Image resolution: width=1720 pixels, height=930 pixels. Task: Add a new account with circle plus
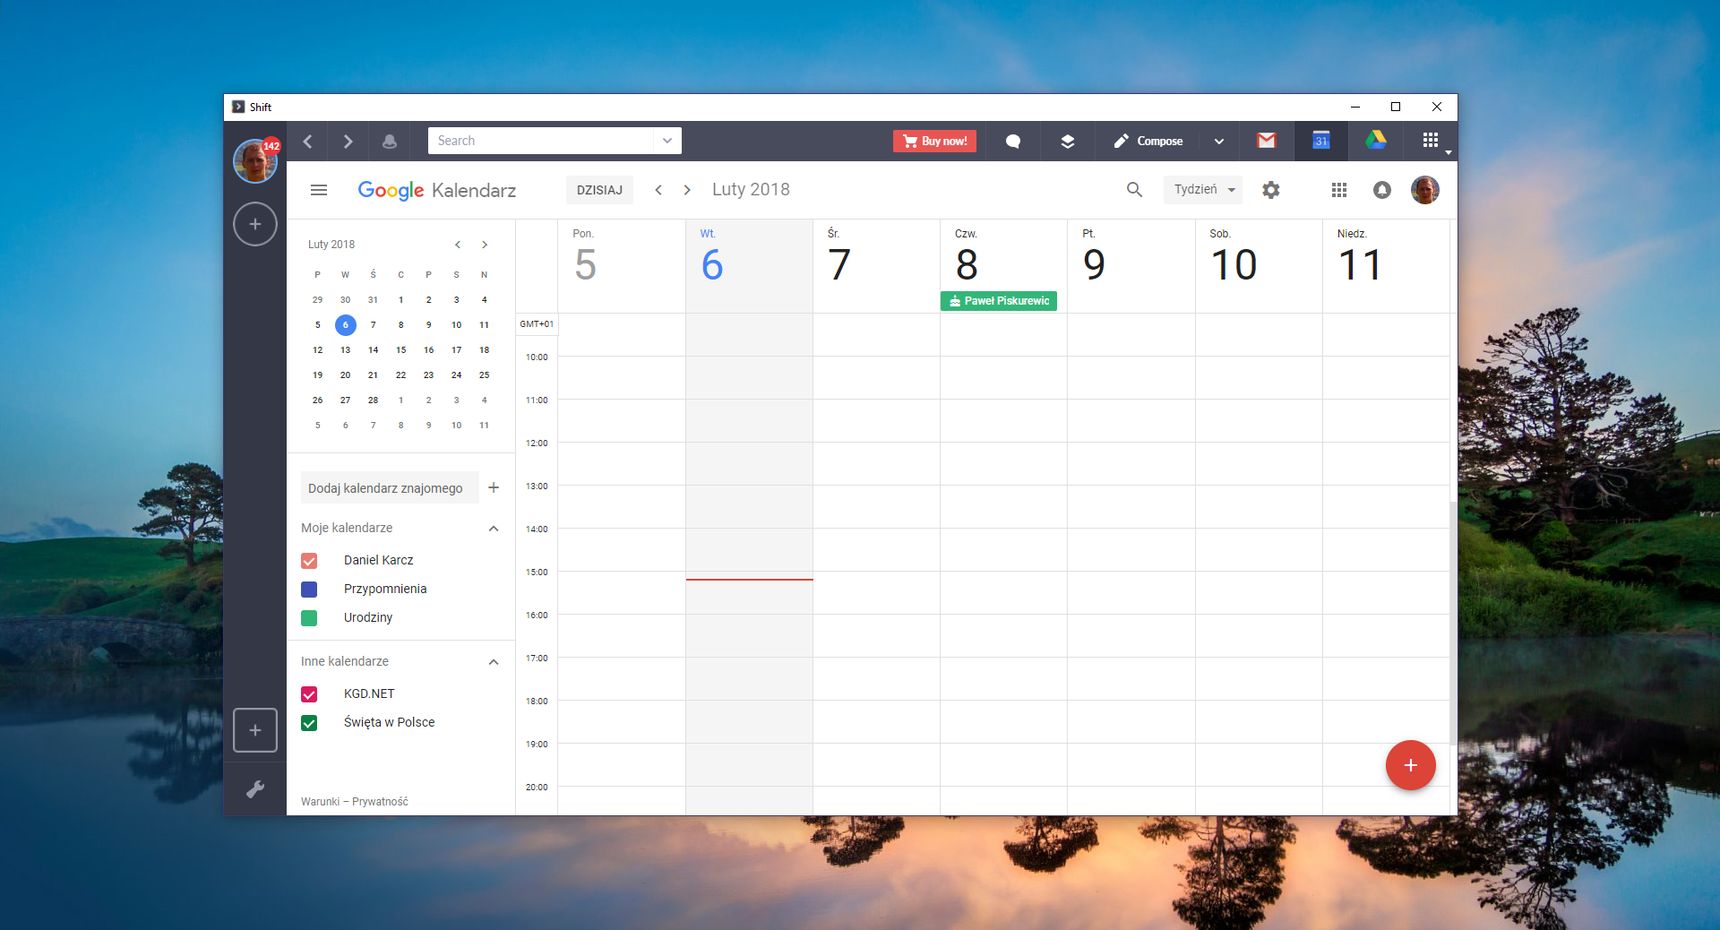[x=255, y=224]
